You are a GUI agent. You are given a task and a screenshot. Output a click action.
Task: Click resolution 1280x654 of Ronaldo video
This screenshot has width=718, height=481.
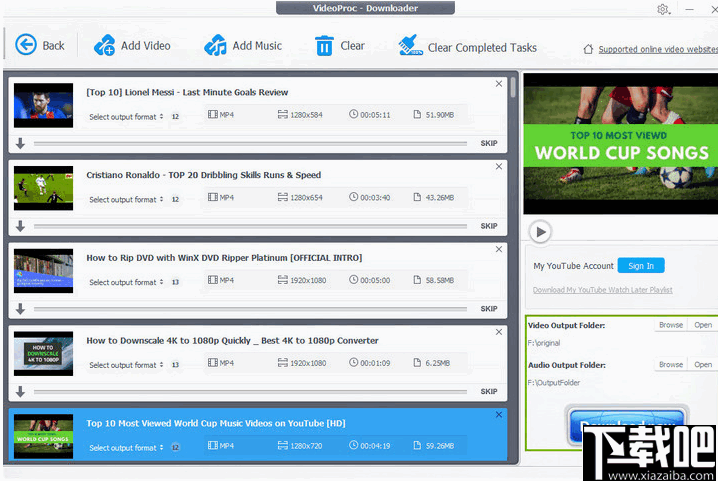(300, 197)
